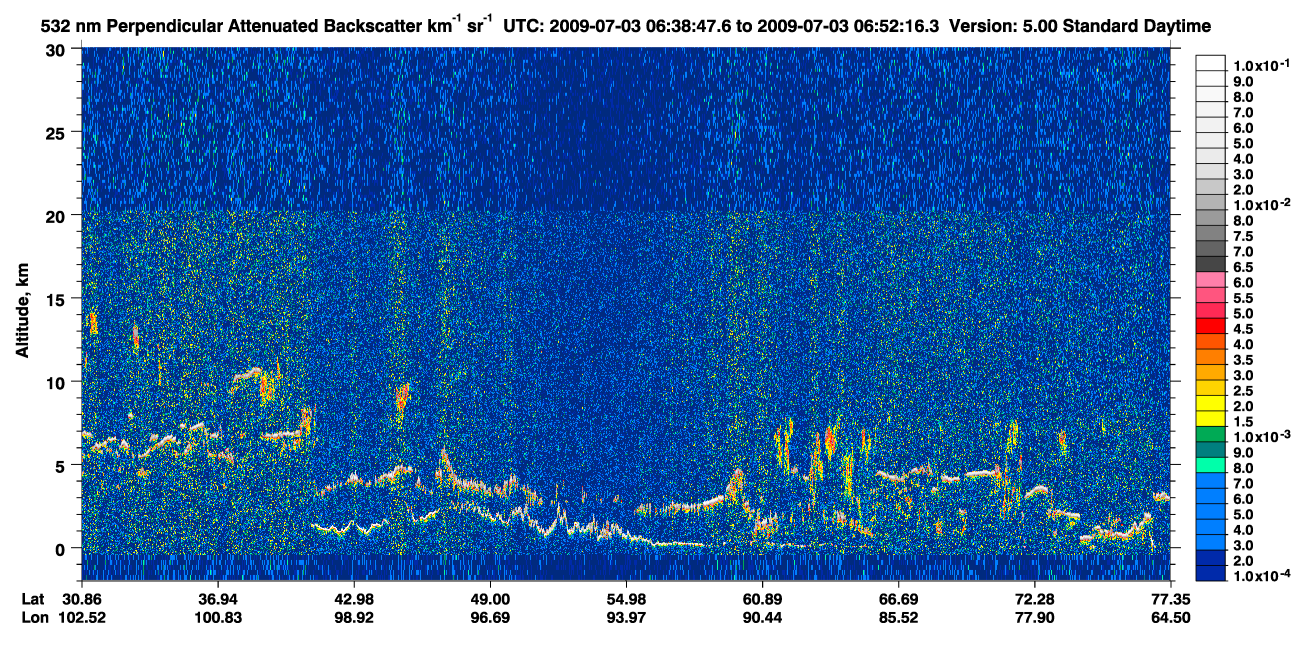Screen dimensions: 1300x667
Task: Click the pure red swatch beside 4.5
Action: click(x=1210, y=326)
